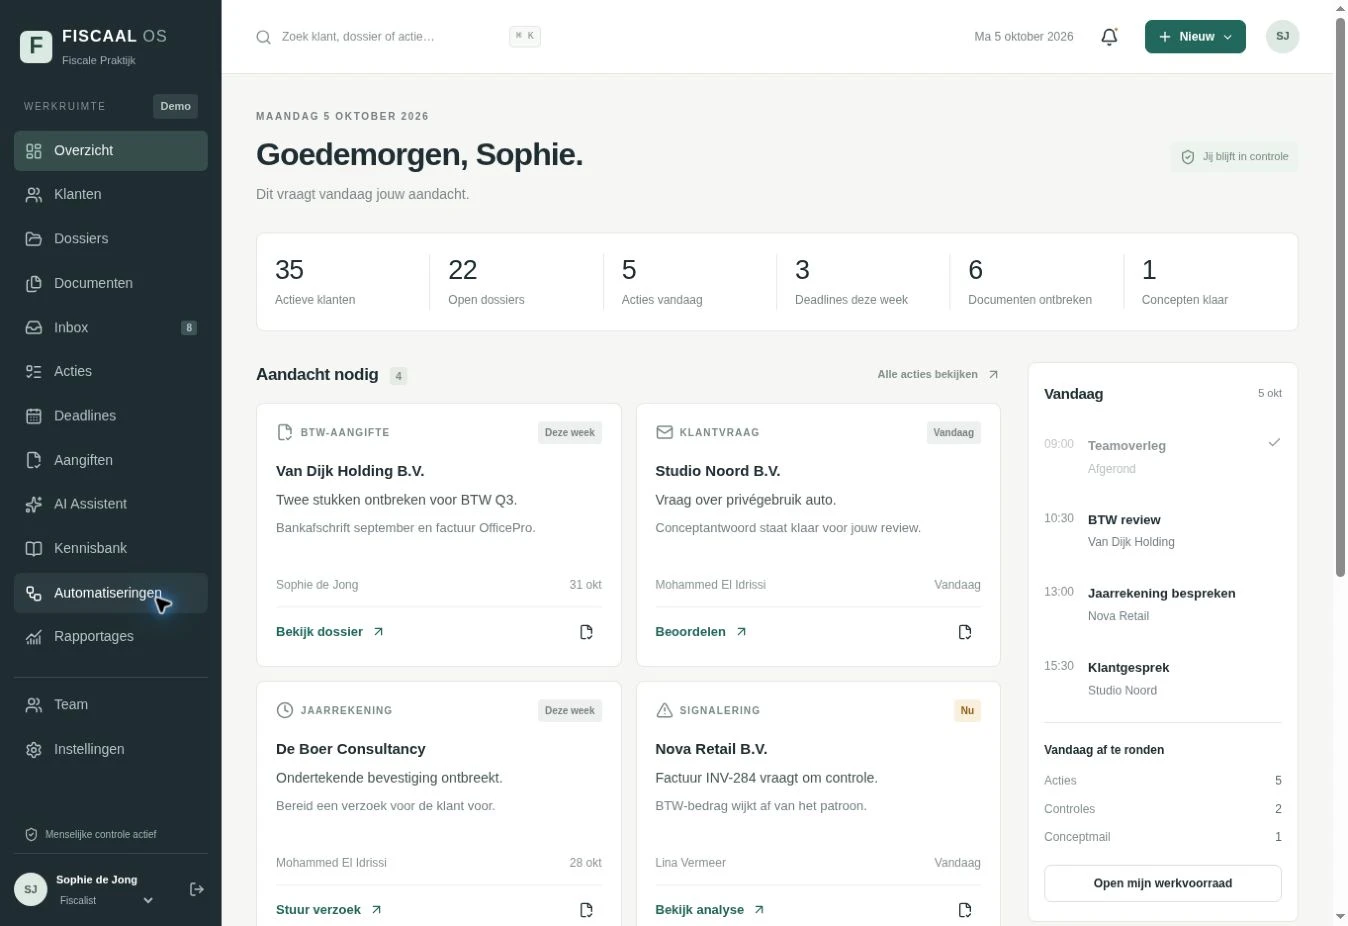Click the Nova Retail B.V. card title
This screenshot has height=926, width=1348.
pyautogui.click(x=711, y=749)
